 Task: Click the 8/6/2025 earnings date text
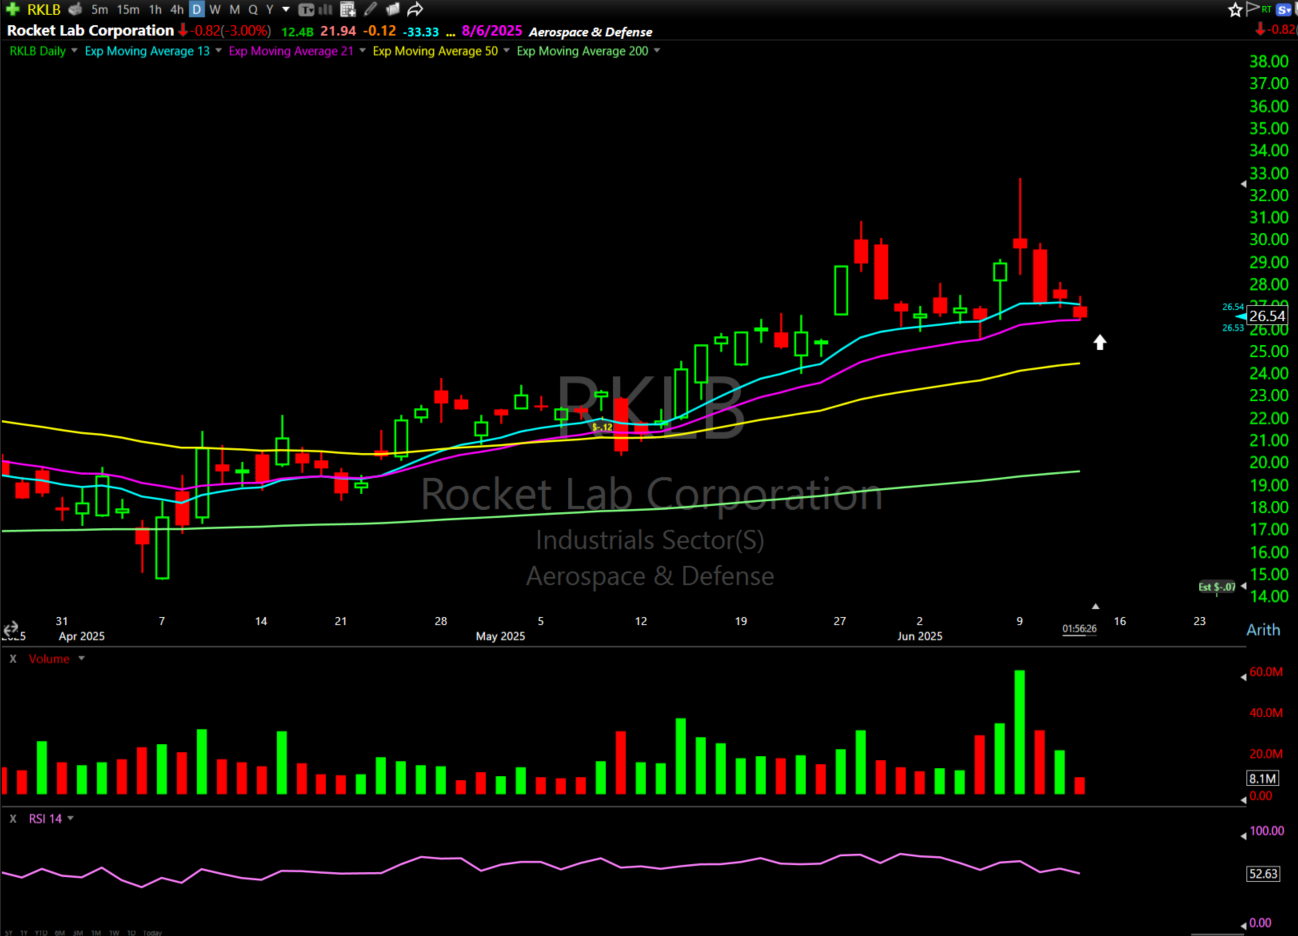coord(492,31)
